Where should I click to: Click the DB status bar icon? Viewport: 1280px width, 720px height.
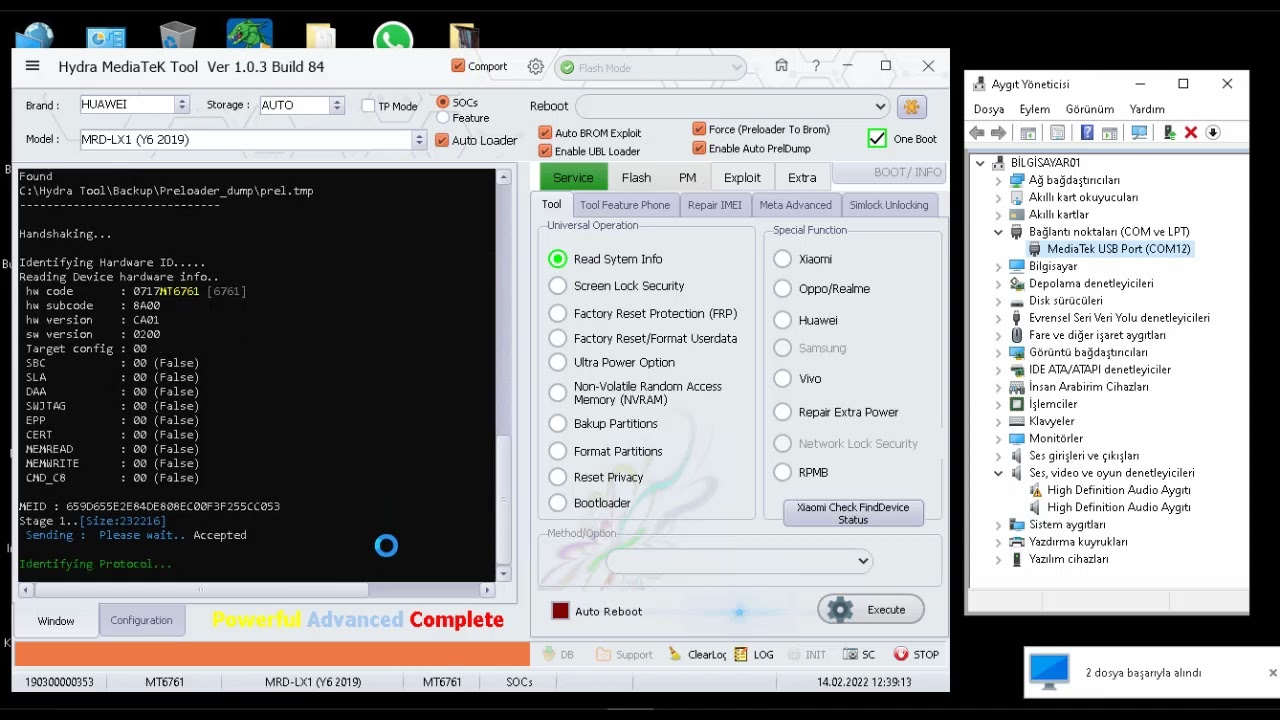click(558, 654)
